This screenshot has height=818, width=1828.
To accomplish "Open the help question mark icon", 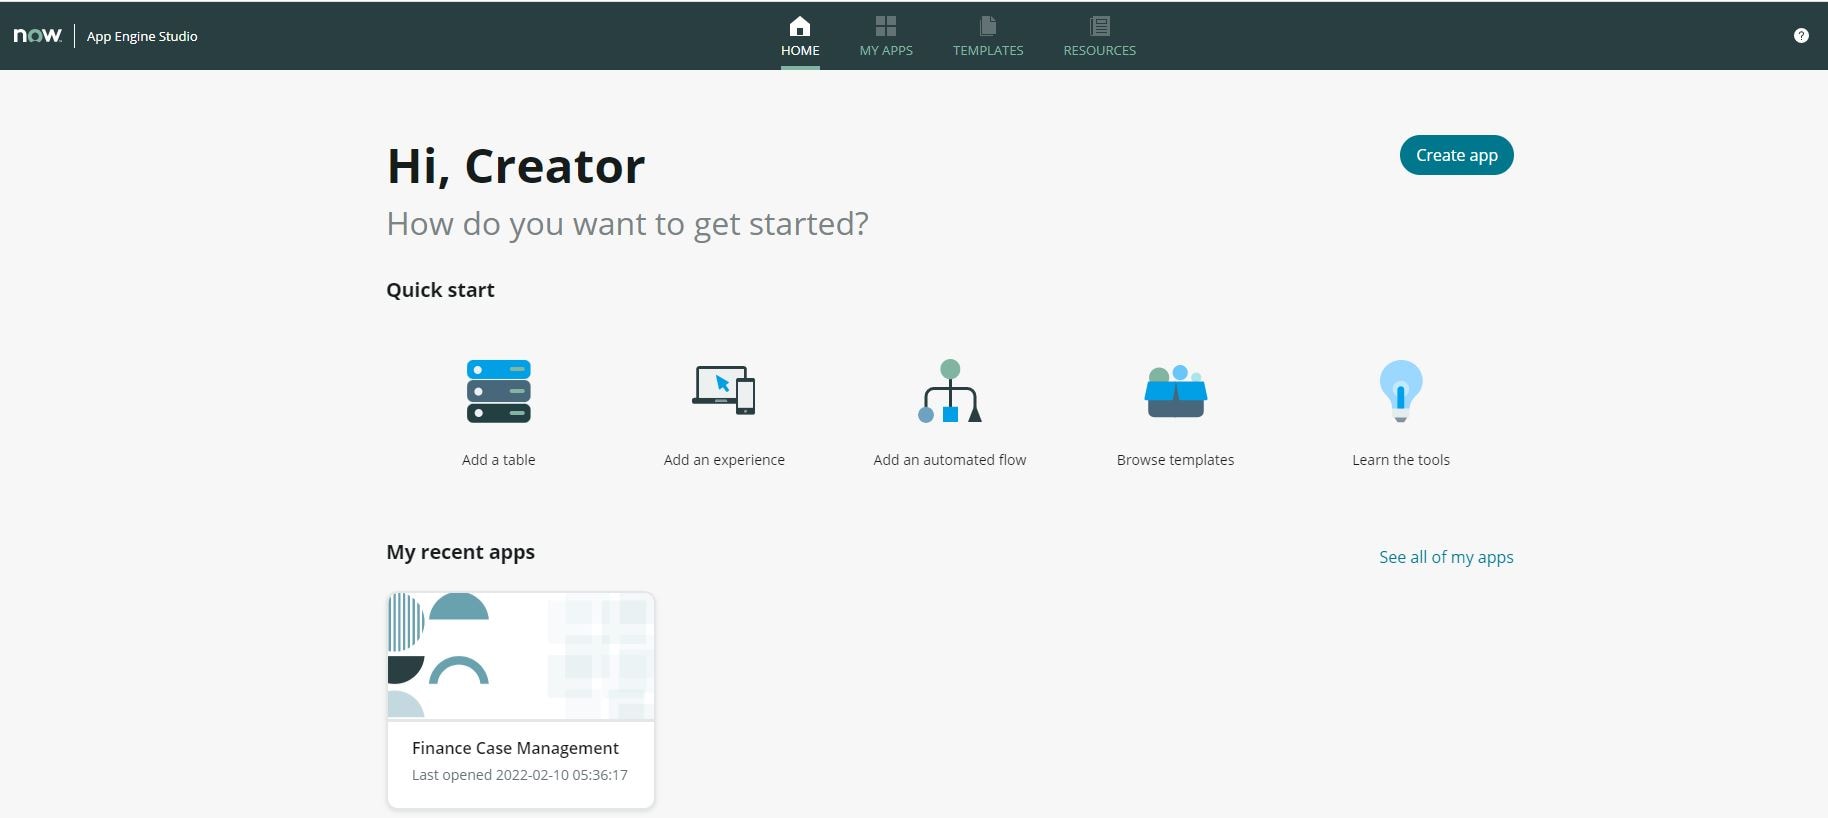I will click(x=1801, y=36).
